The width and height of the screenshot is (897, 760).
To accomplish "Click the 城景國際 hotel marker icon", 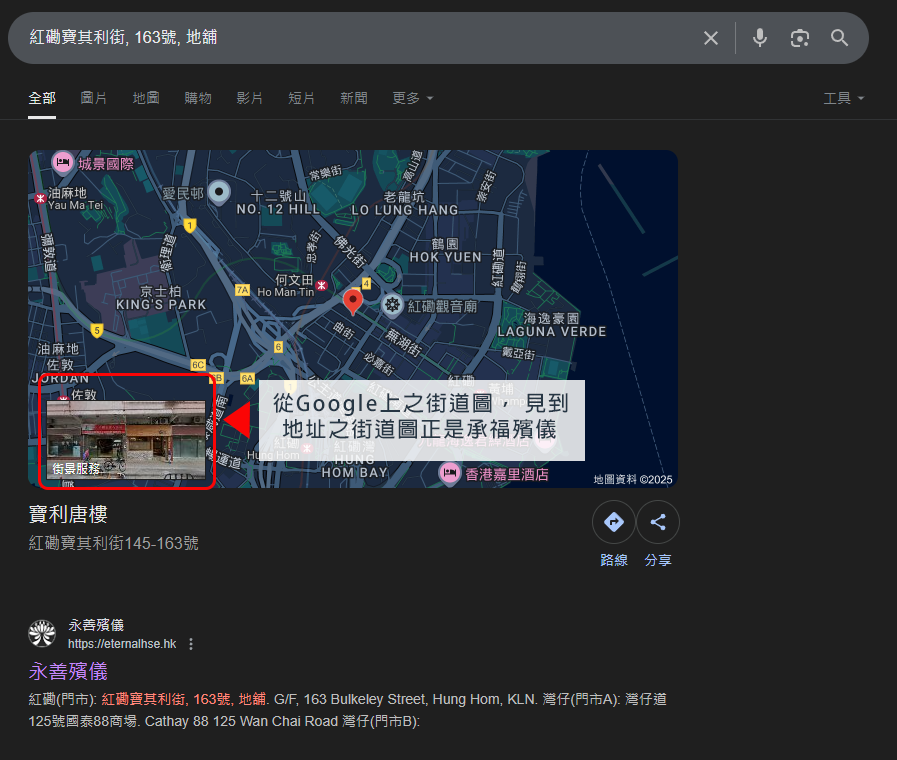I will coord(63,162).
